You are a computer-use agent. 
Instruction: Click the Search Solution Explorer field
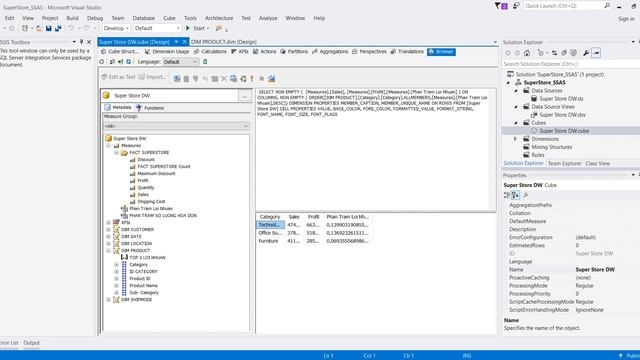pos(571,64)
